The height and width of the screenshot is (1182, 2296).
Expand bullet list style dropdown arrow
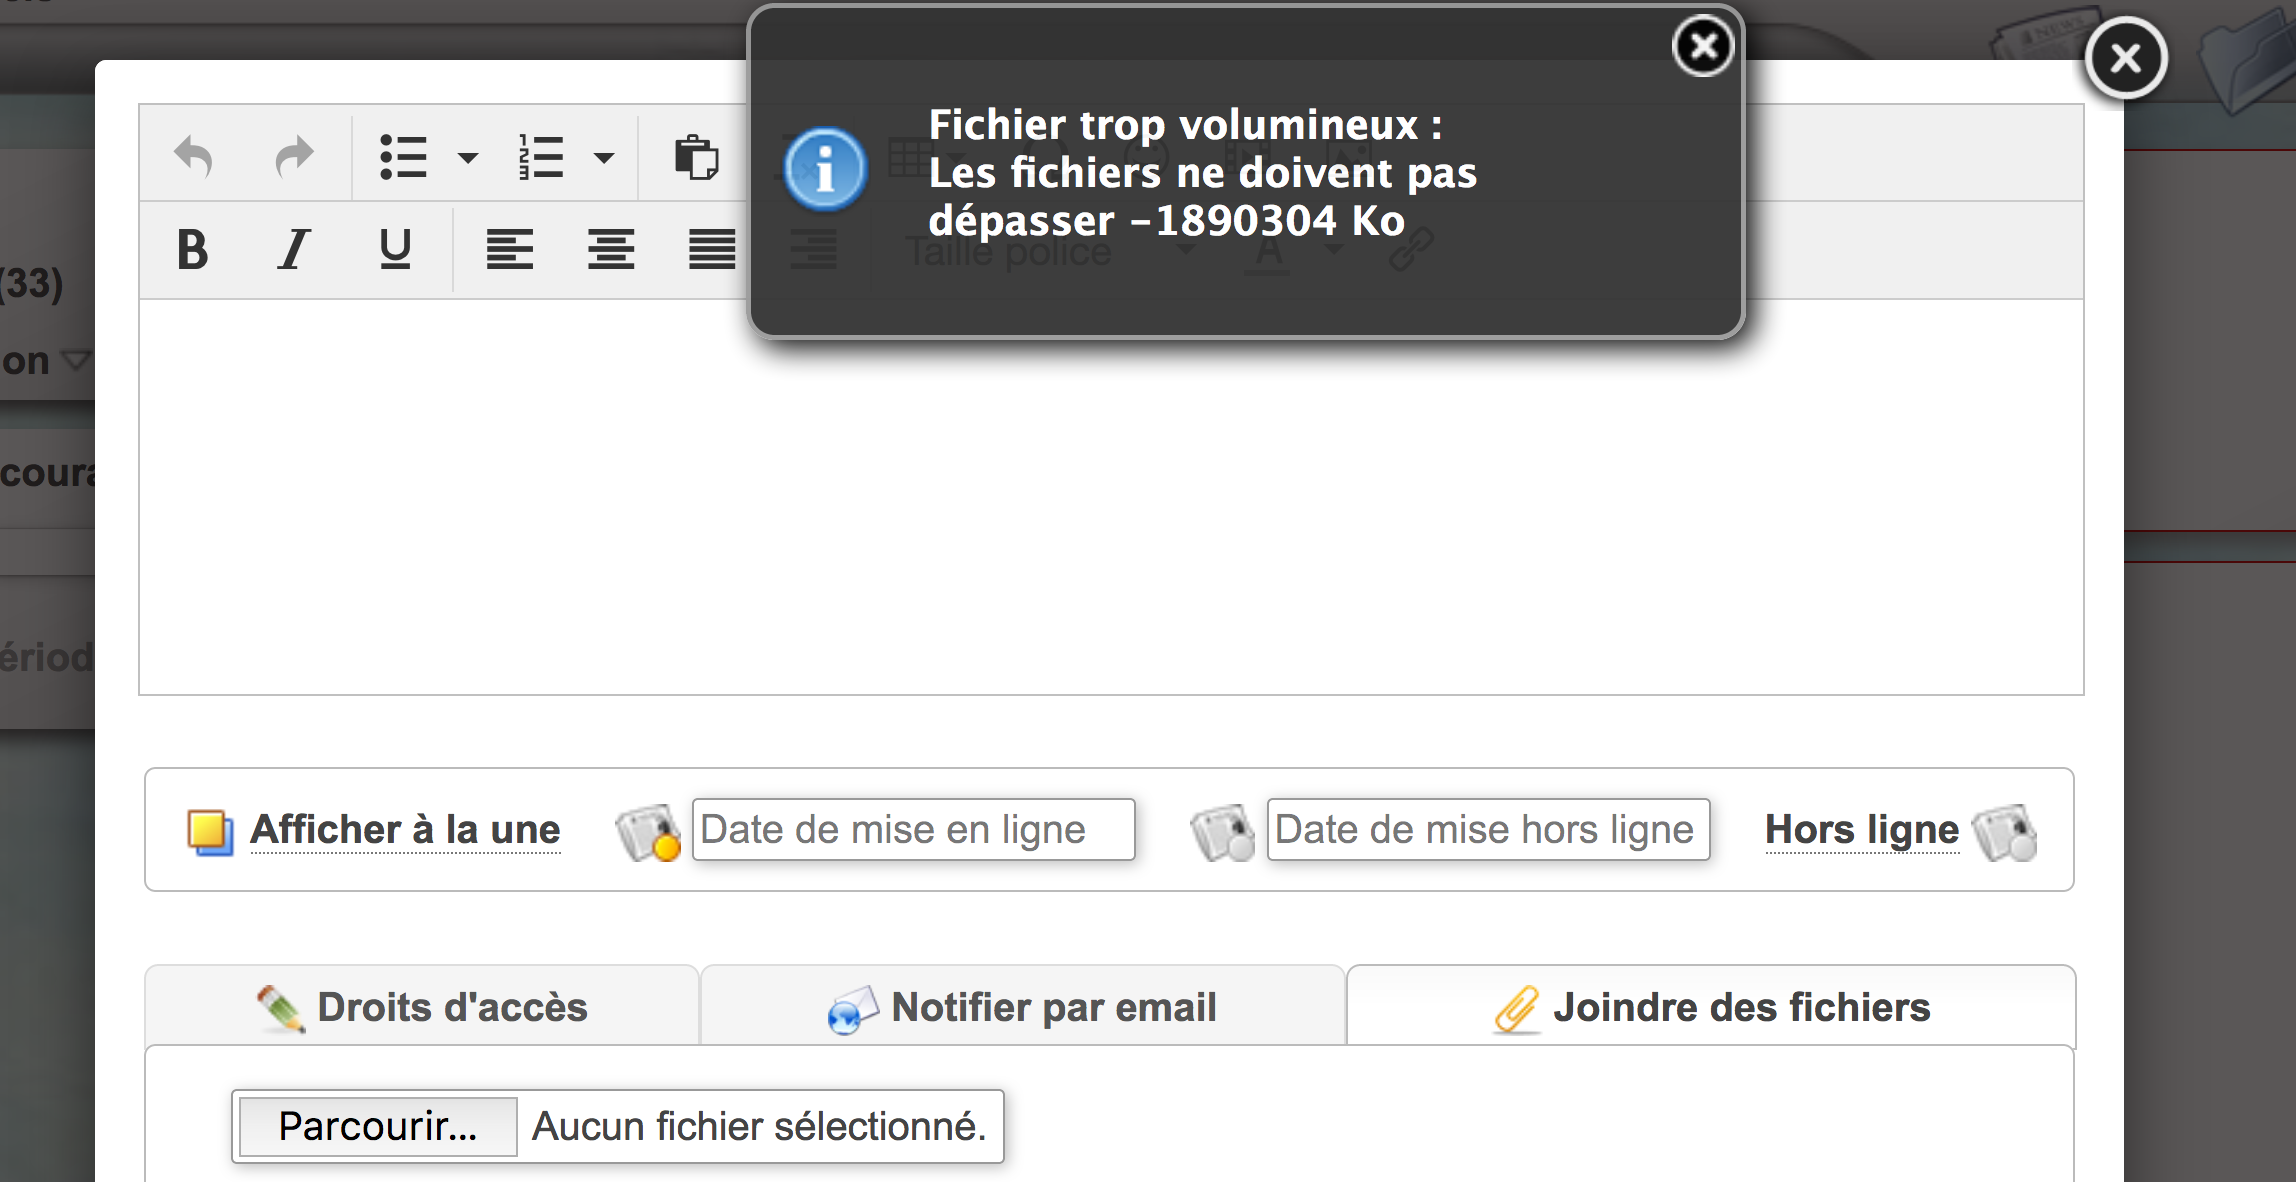[x=467, y=157]
